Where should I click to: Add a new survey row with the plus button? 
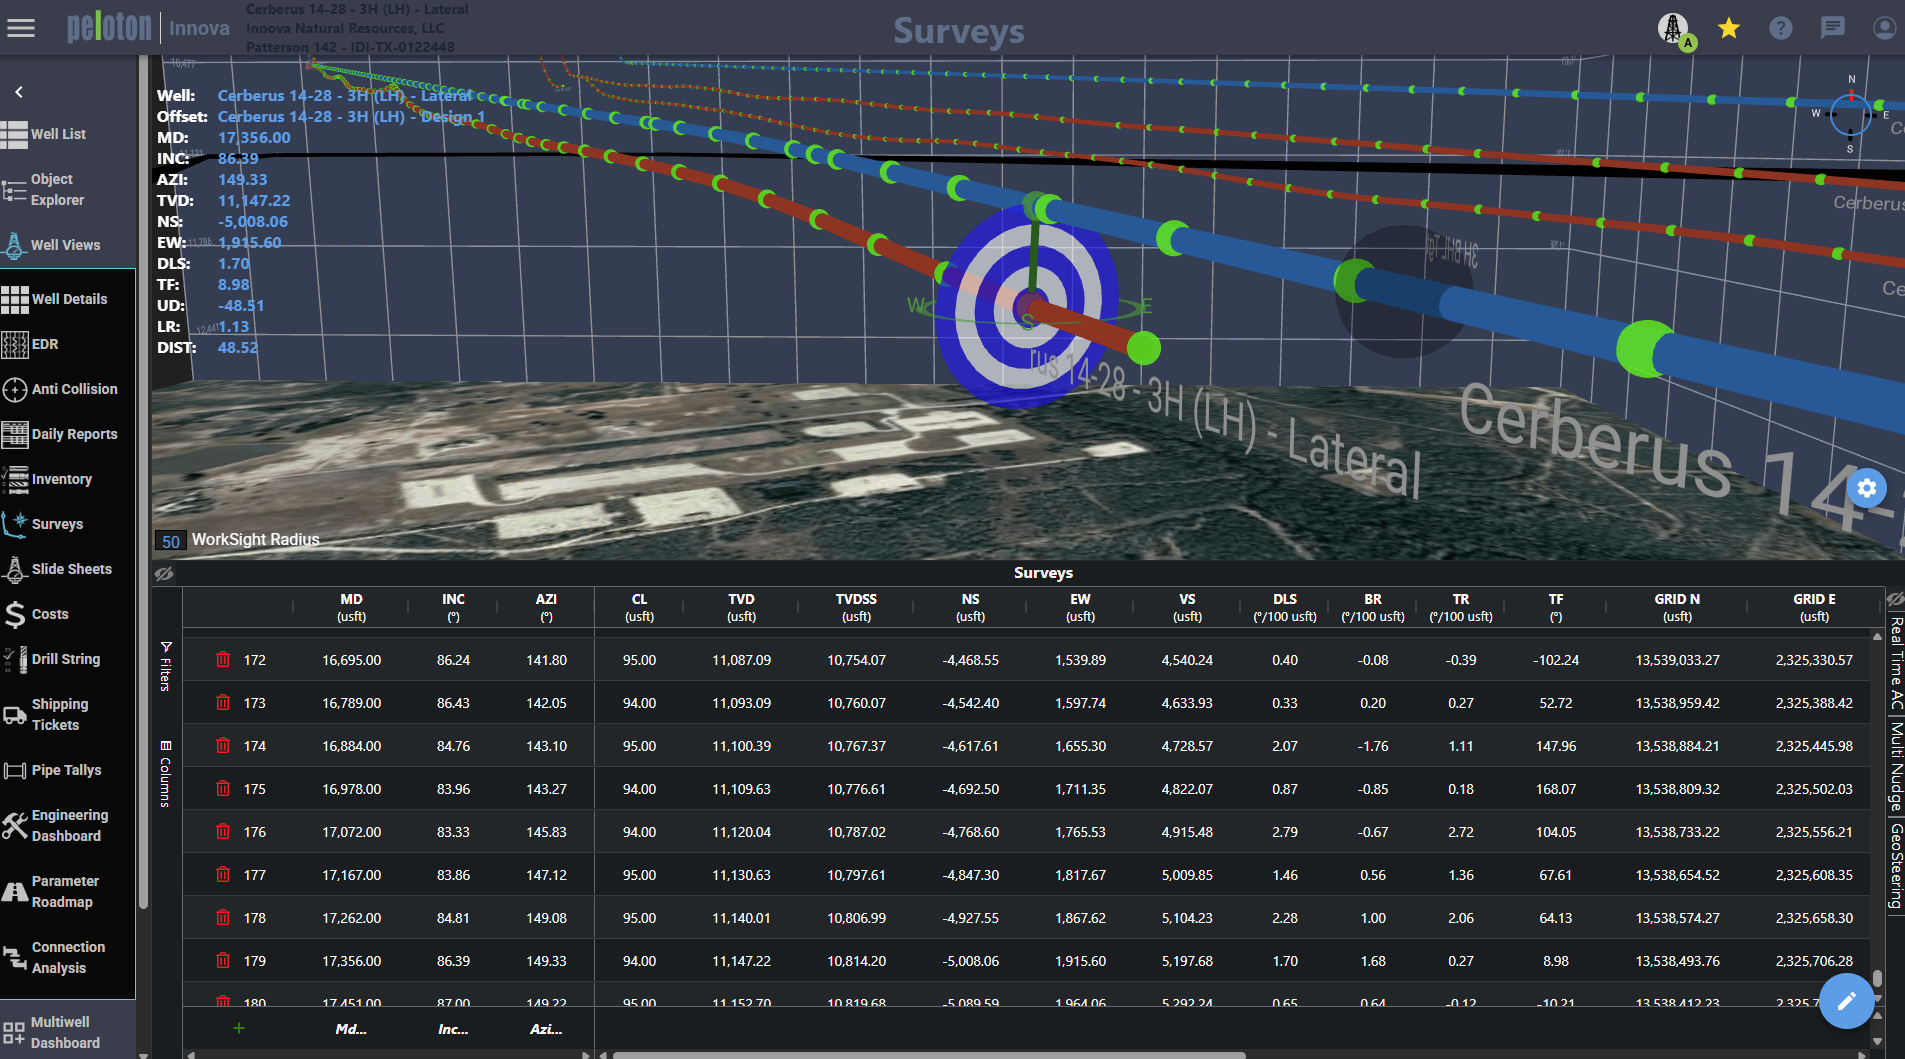click(238, 1028)
